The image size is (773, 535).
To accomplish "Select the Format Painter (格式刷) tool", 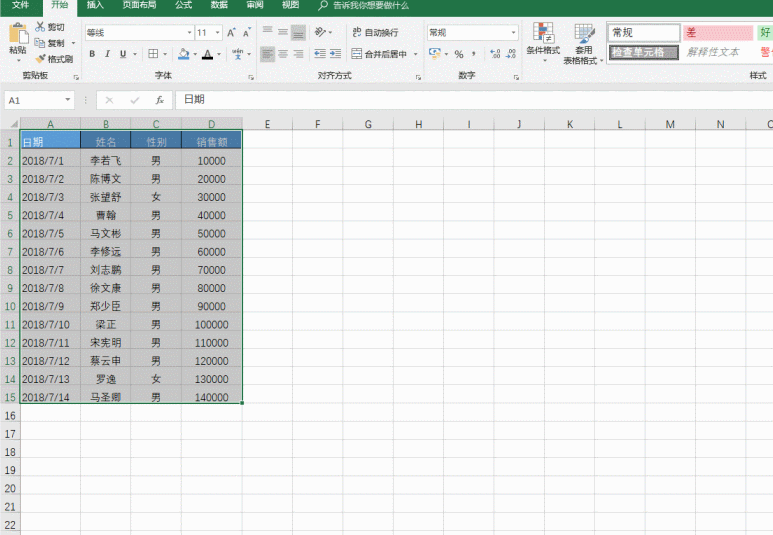I will (x=40, y=58).
